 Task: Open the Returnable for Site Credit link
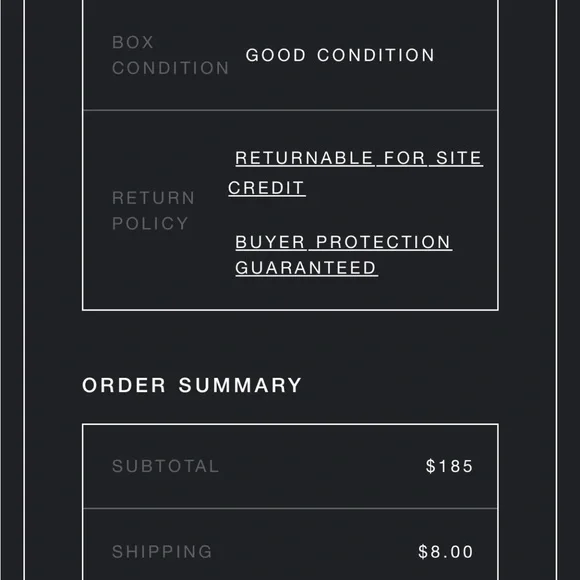[355, 173]
